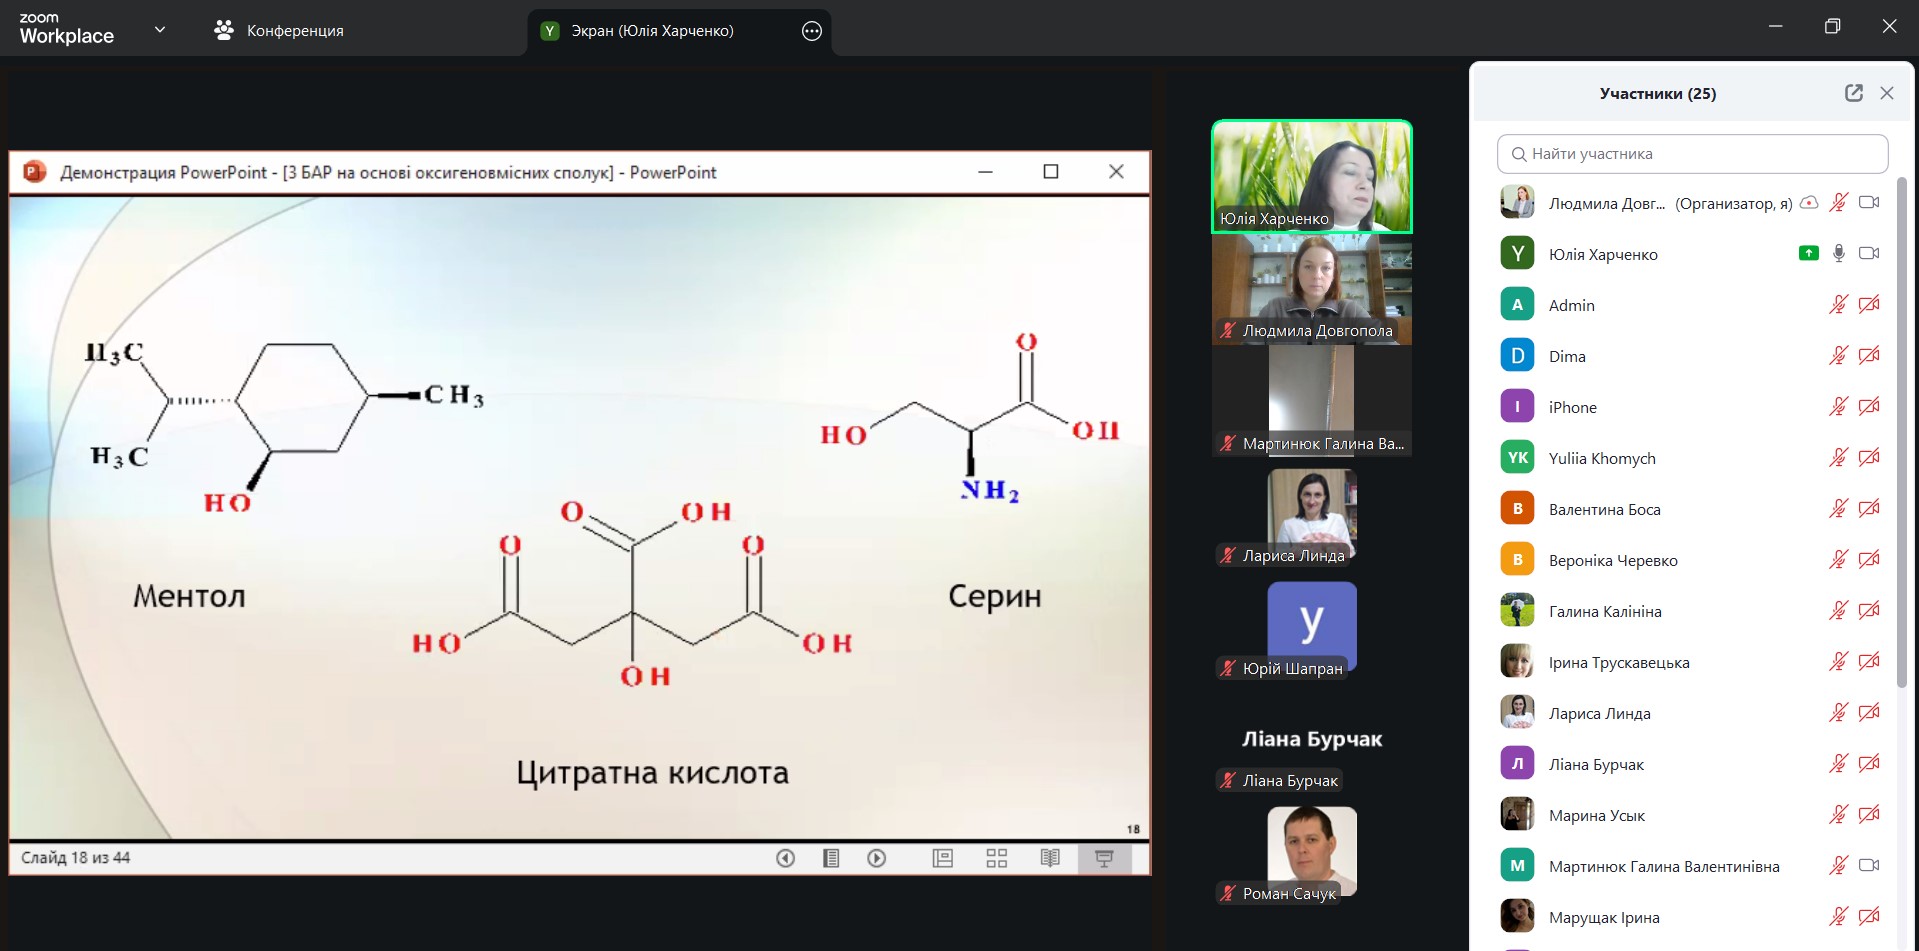1919x951 pixels.
Task: Expand Zoom Workplace dropdown arrow
Action: pyautogui.click(x=160, y=30)
